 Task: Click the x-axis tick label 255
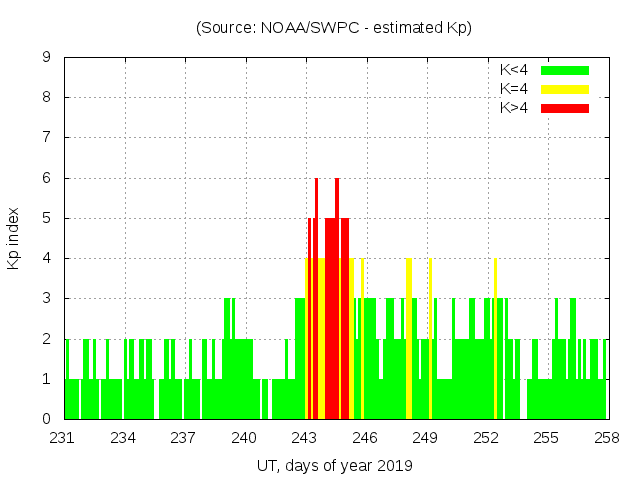pyautogui.click(x=545, y=438)
